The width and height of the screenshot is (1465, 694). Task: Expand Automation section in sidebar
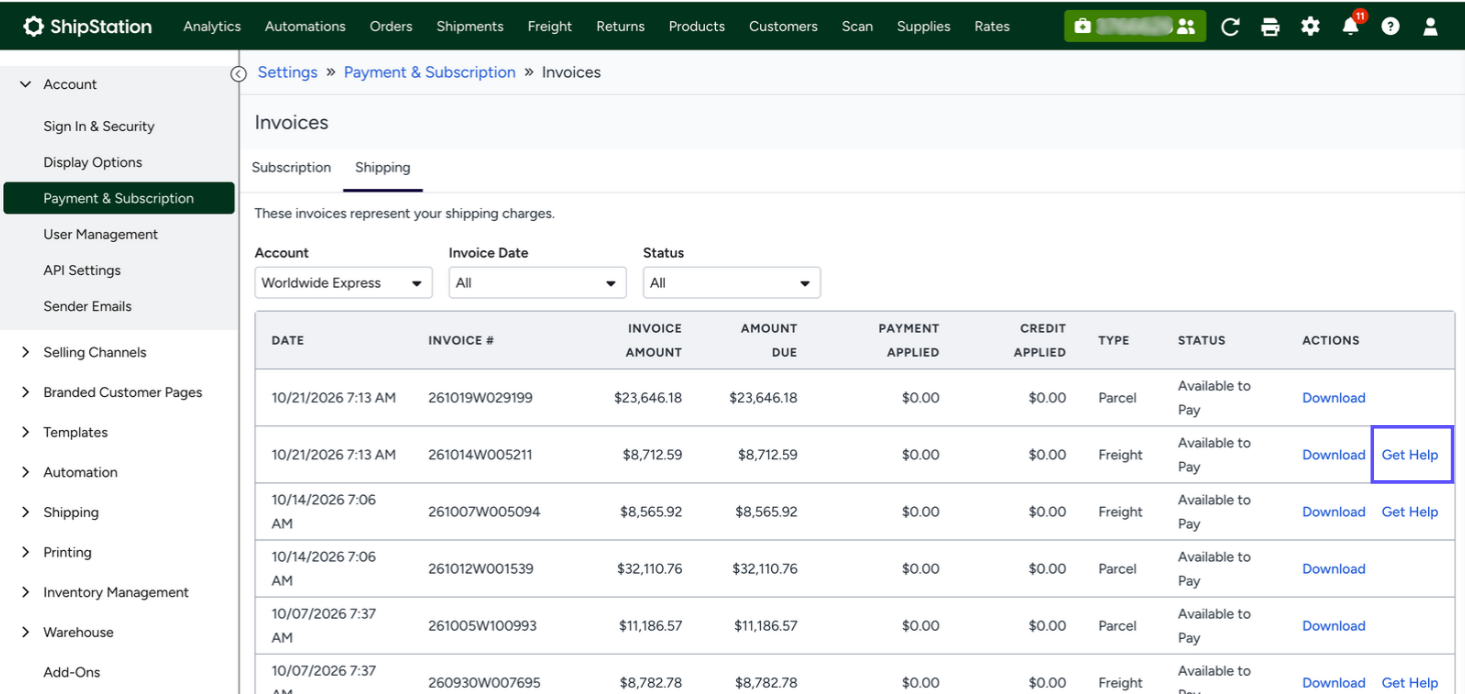coord(26,472)
